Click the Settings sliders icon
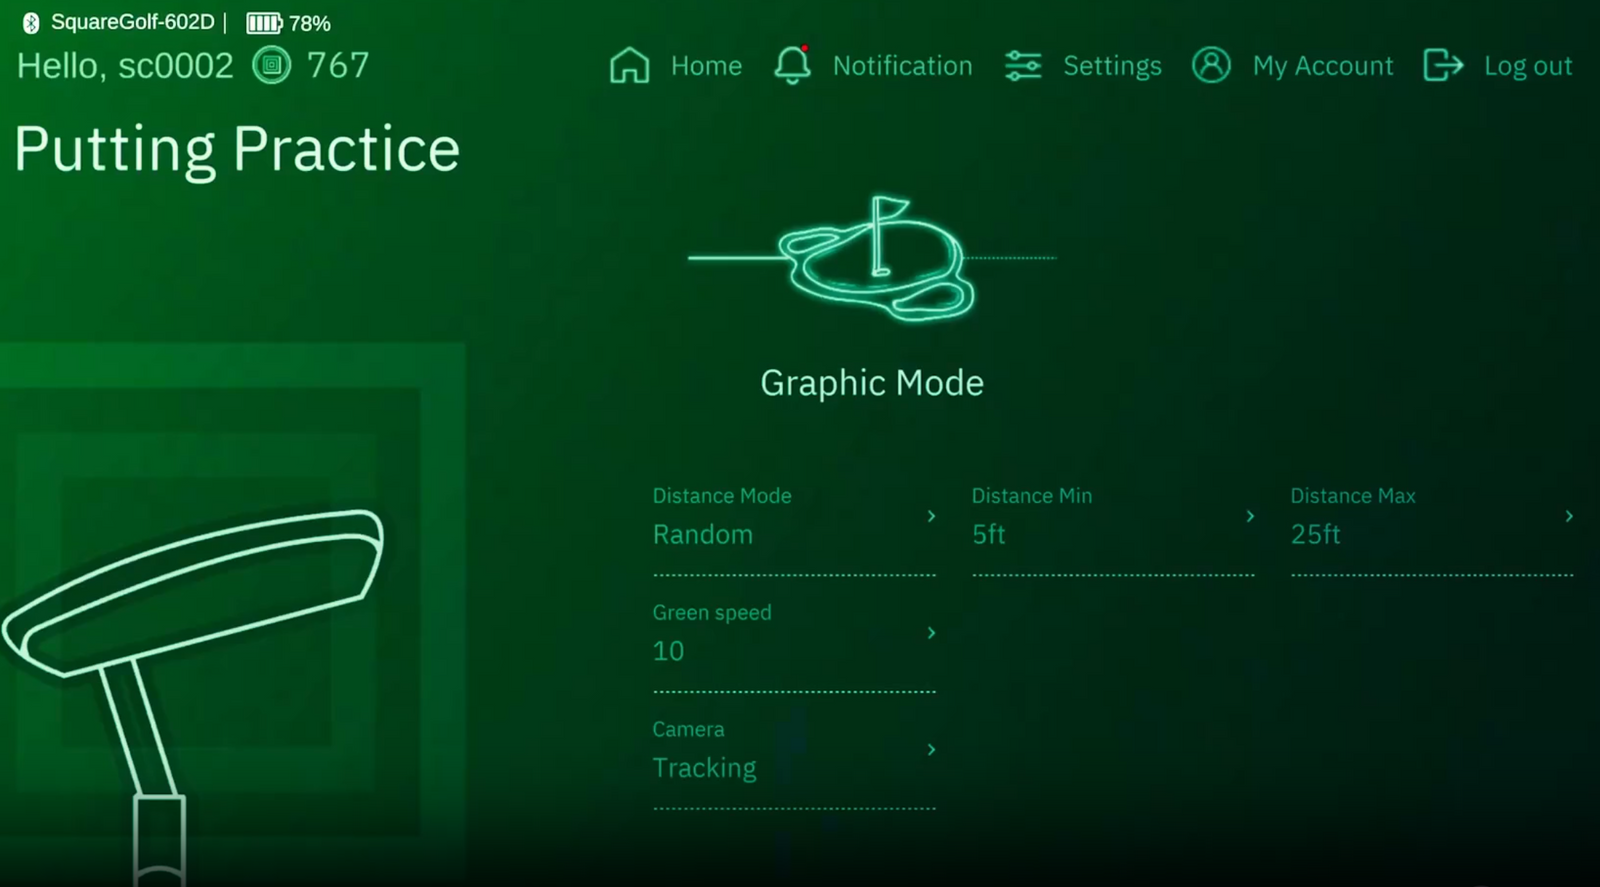 (x=1023, y=66)
